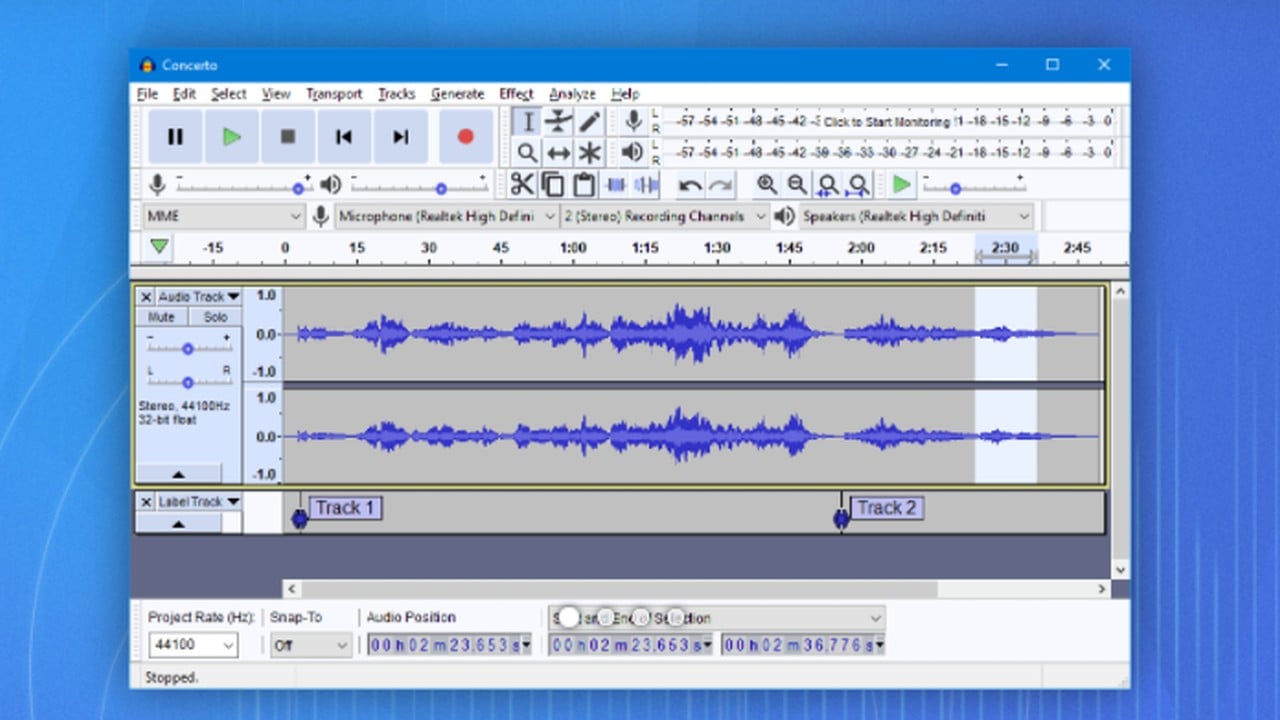
Task: Open the Generate menu
Action: 457,94
